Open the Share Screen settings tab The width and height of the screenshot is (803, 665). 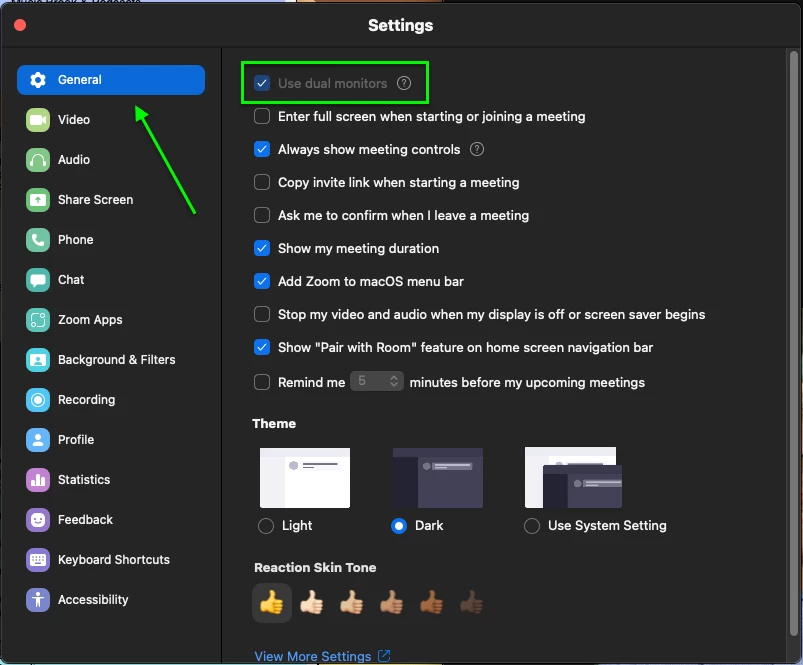point(111,200)
